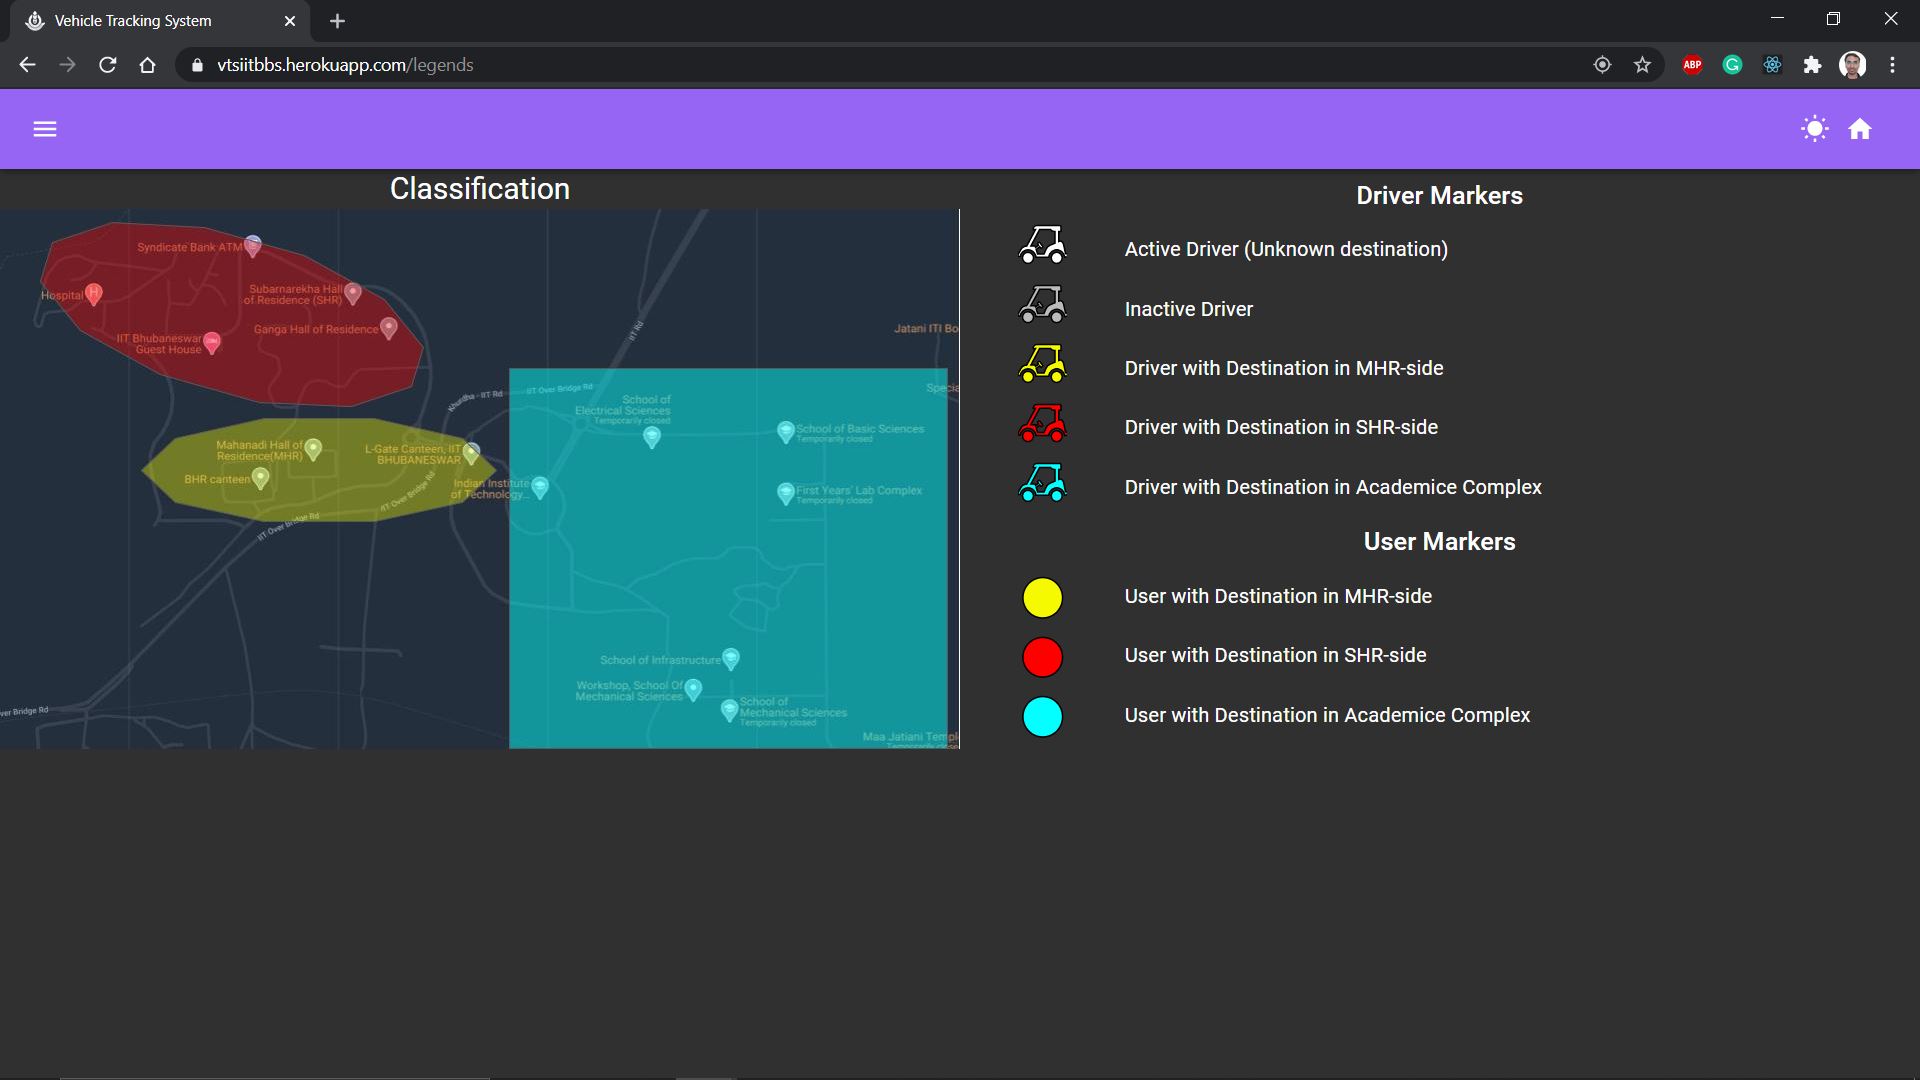This screenshot has width=1920, height=1080.
Task: Click the white Active Driver cart icon
Action: (1042, 246)
